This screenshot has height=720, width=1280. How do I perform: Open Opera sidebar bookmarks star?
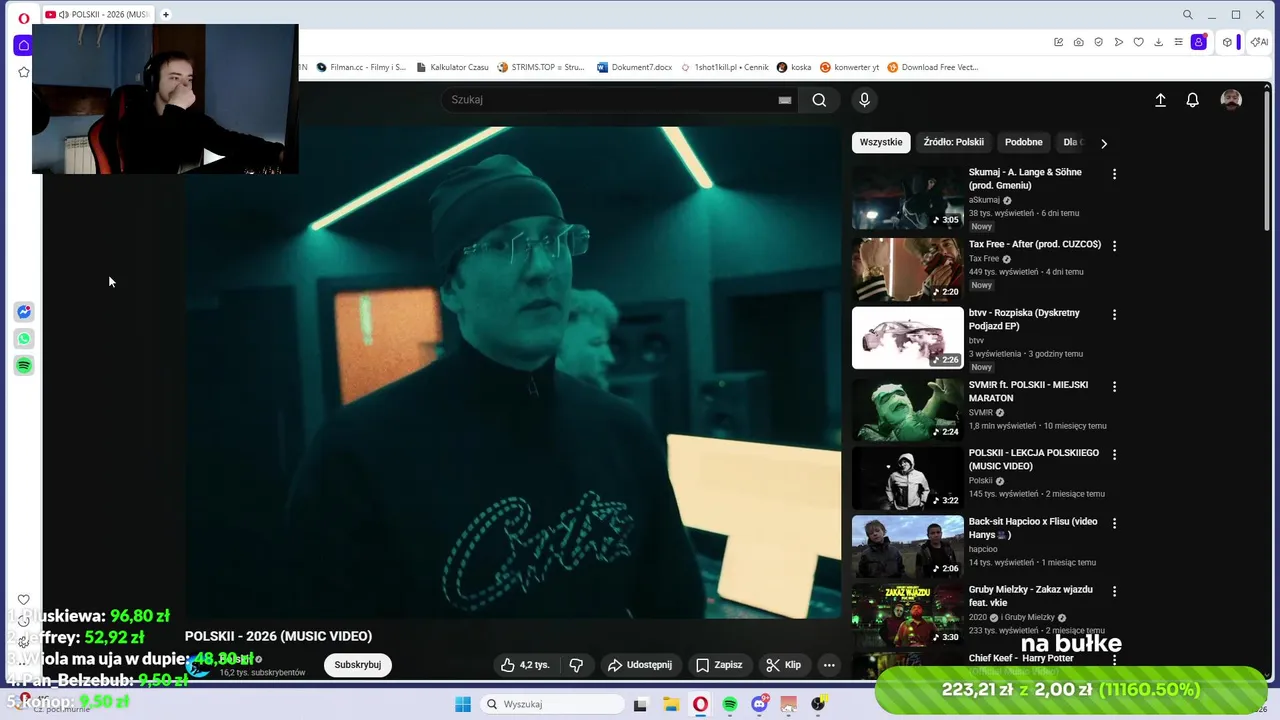[x=24, y=72]
